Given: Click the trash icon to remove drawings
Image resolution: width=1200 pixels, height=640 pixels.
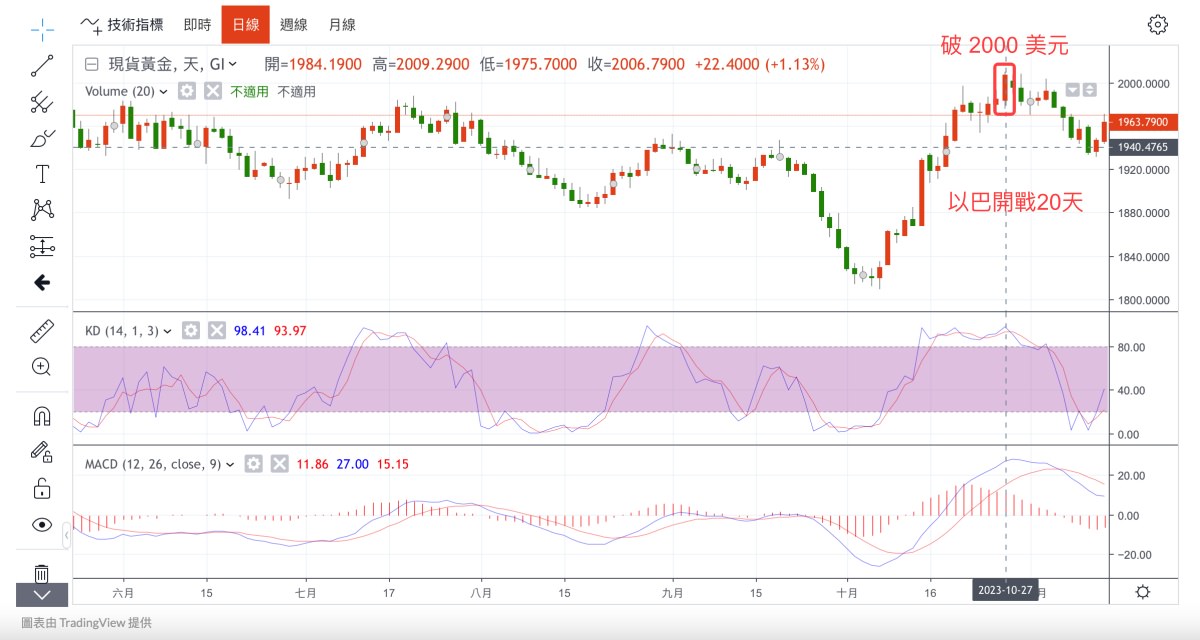Looking at the screenshot, I should click(42, 573).
